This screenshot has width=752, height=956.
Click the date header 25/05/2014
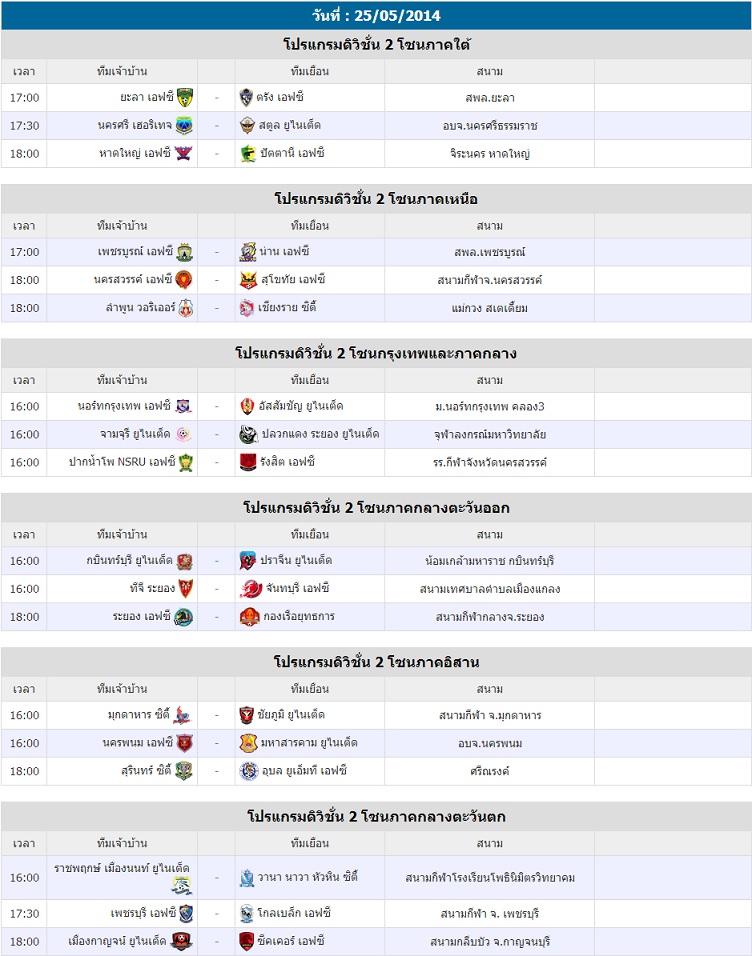tap(376, 15)
